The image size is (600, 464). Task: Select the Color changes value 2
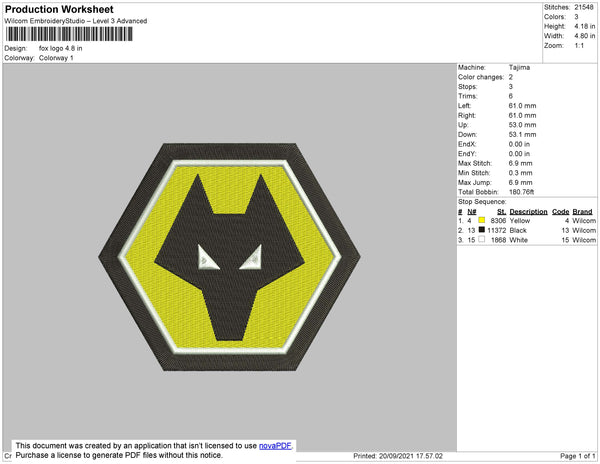510,77
